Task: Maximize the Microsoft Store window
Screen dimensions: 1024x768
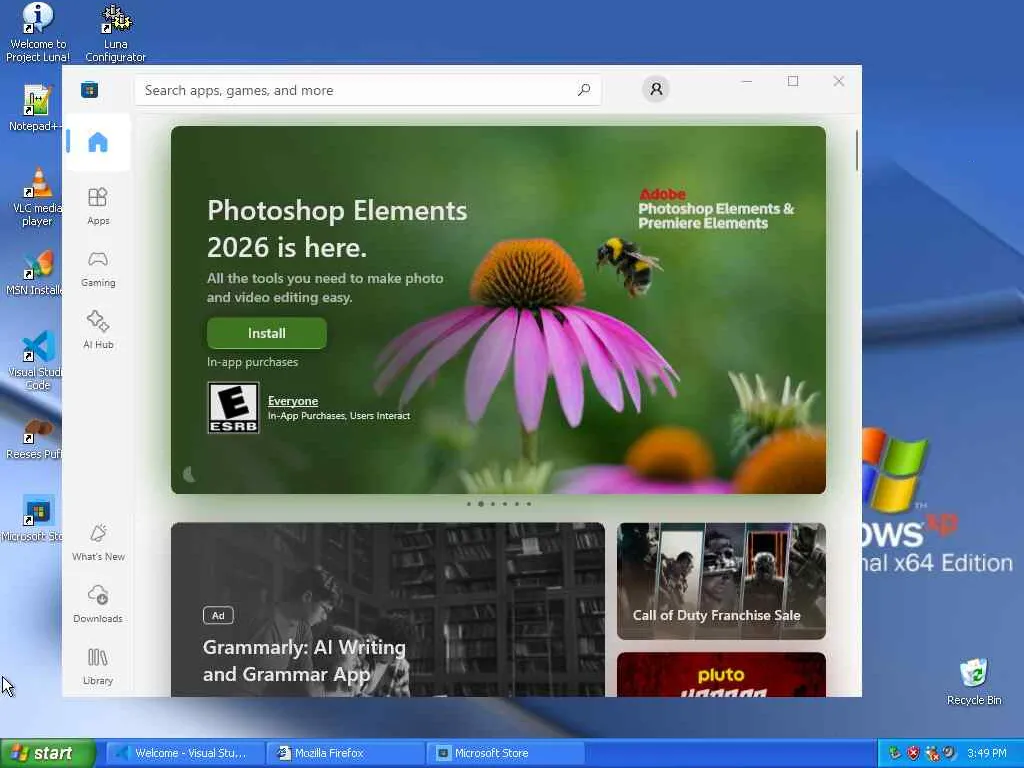Action: (793, 81)
